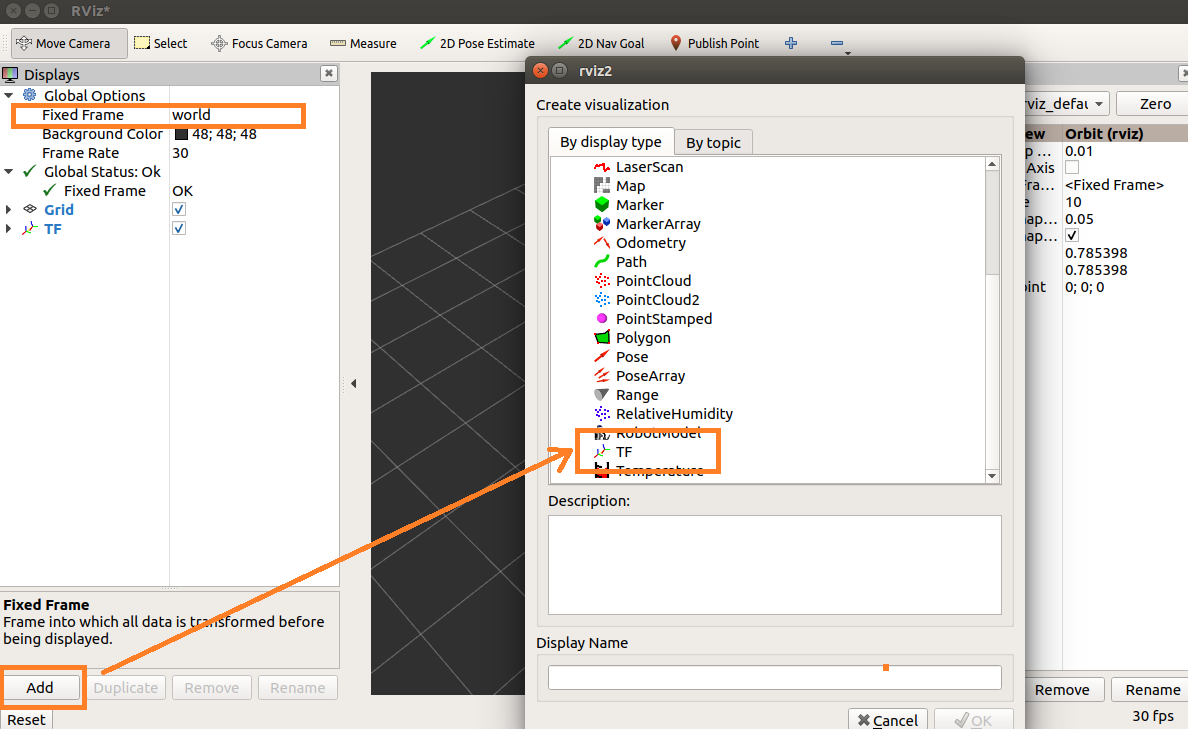Screen dimensions: 1188x729
Task: Select the Publish Point tool
Action: click(x=714, y=43)
